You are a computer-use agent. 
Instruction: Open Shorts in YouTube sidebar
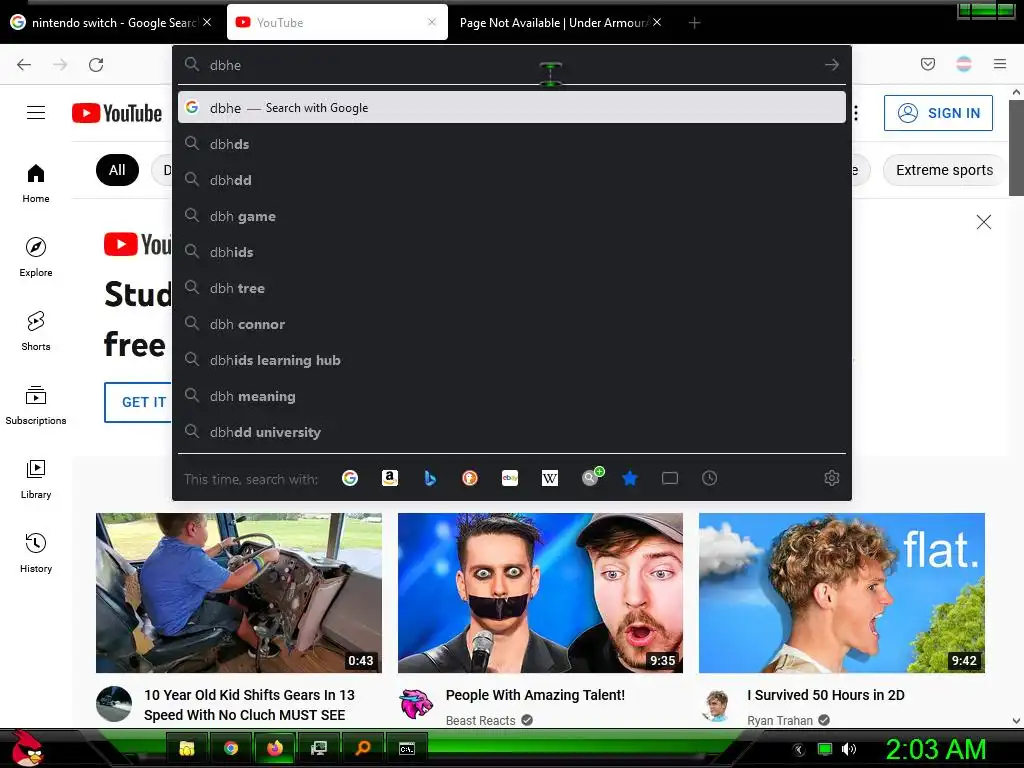pos(36,331)
